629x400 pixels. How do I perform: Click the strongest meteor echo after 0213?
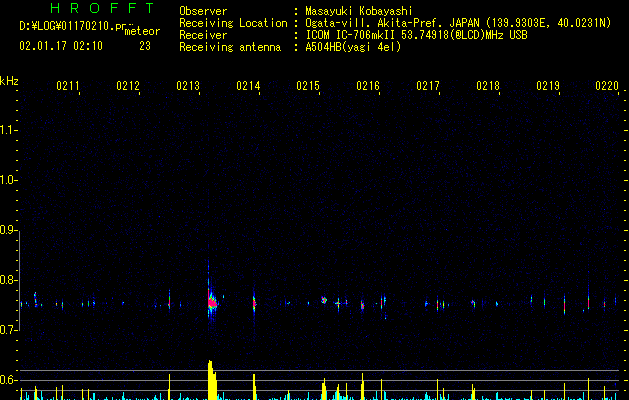pyautogui.click(x=211, y=302)
